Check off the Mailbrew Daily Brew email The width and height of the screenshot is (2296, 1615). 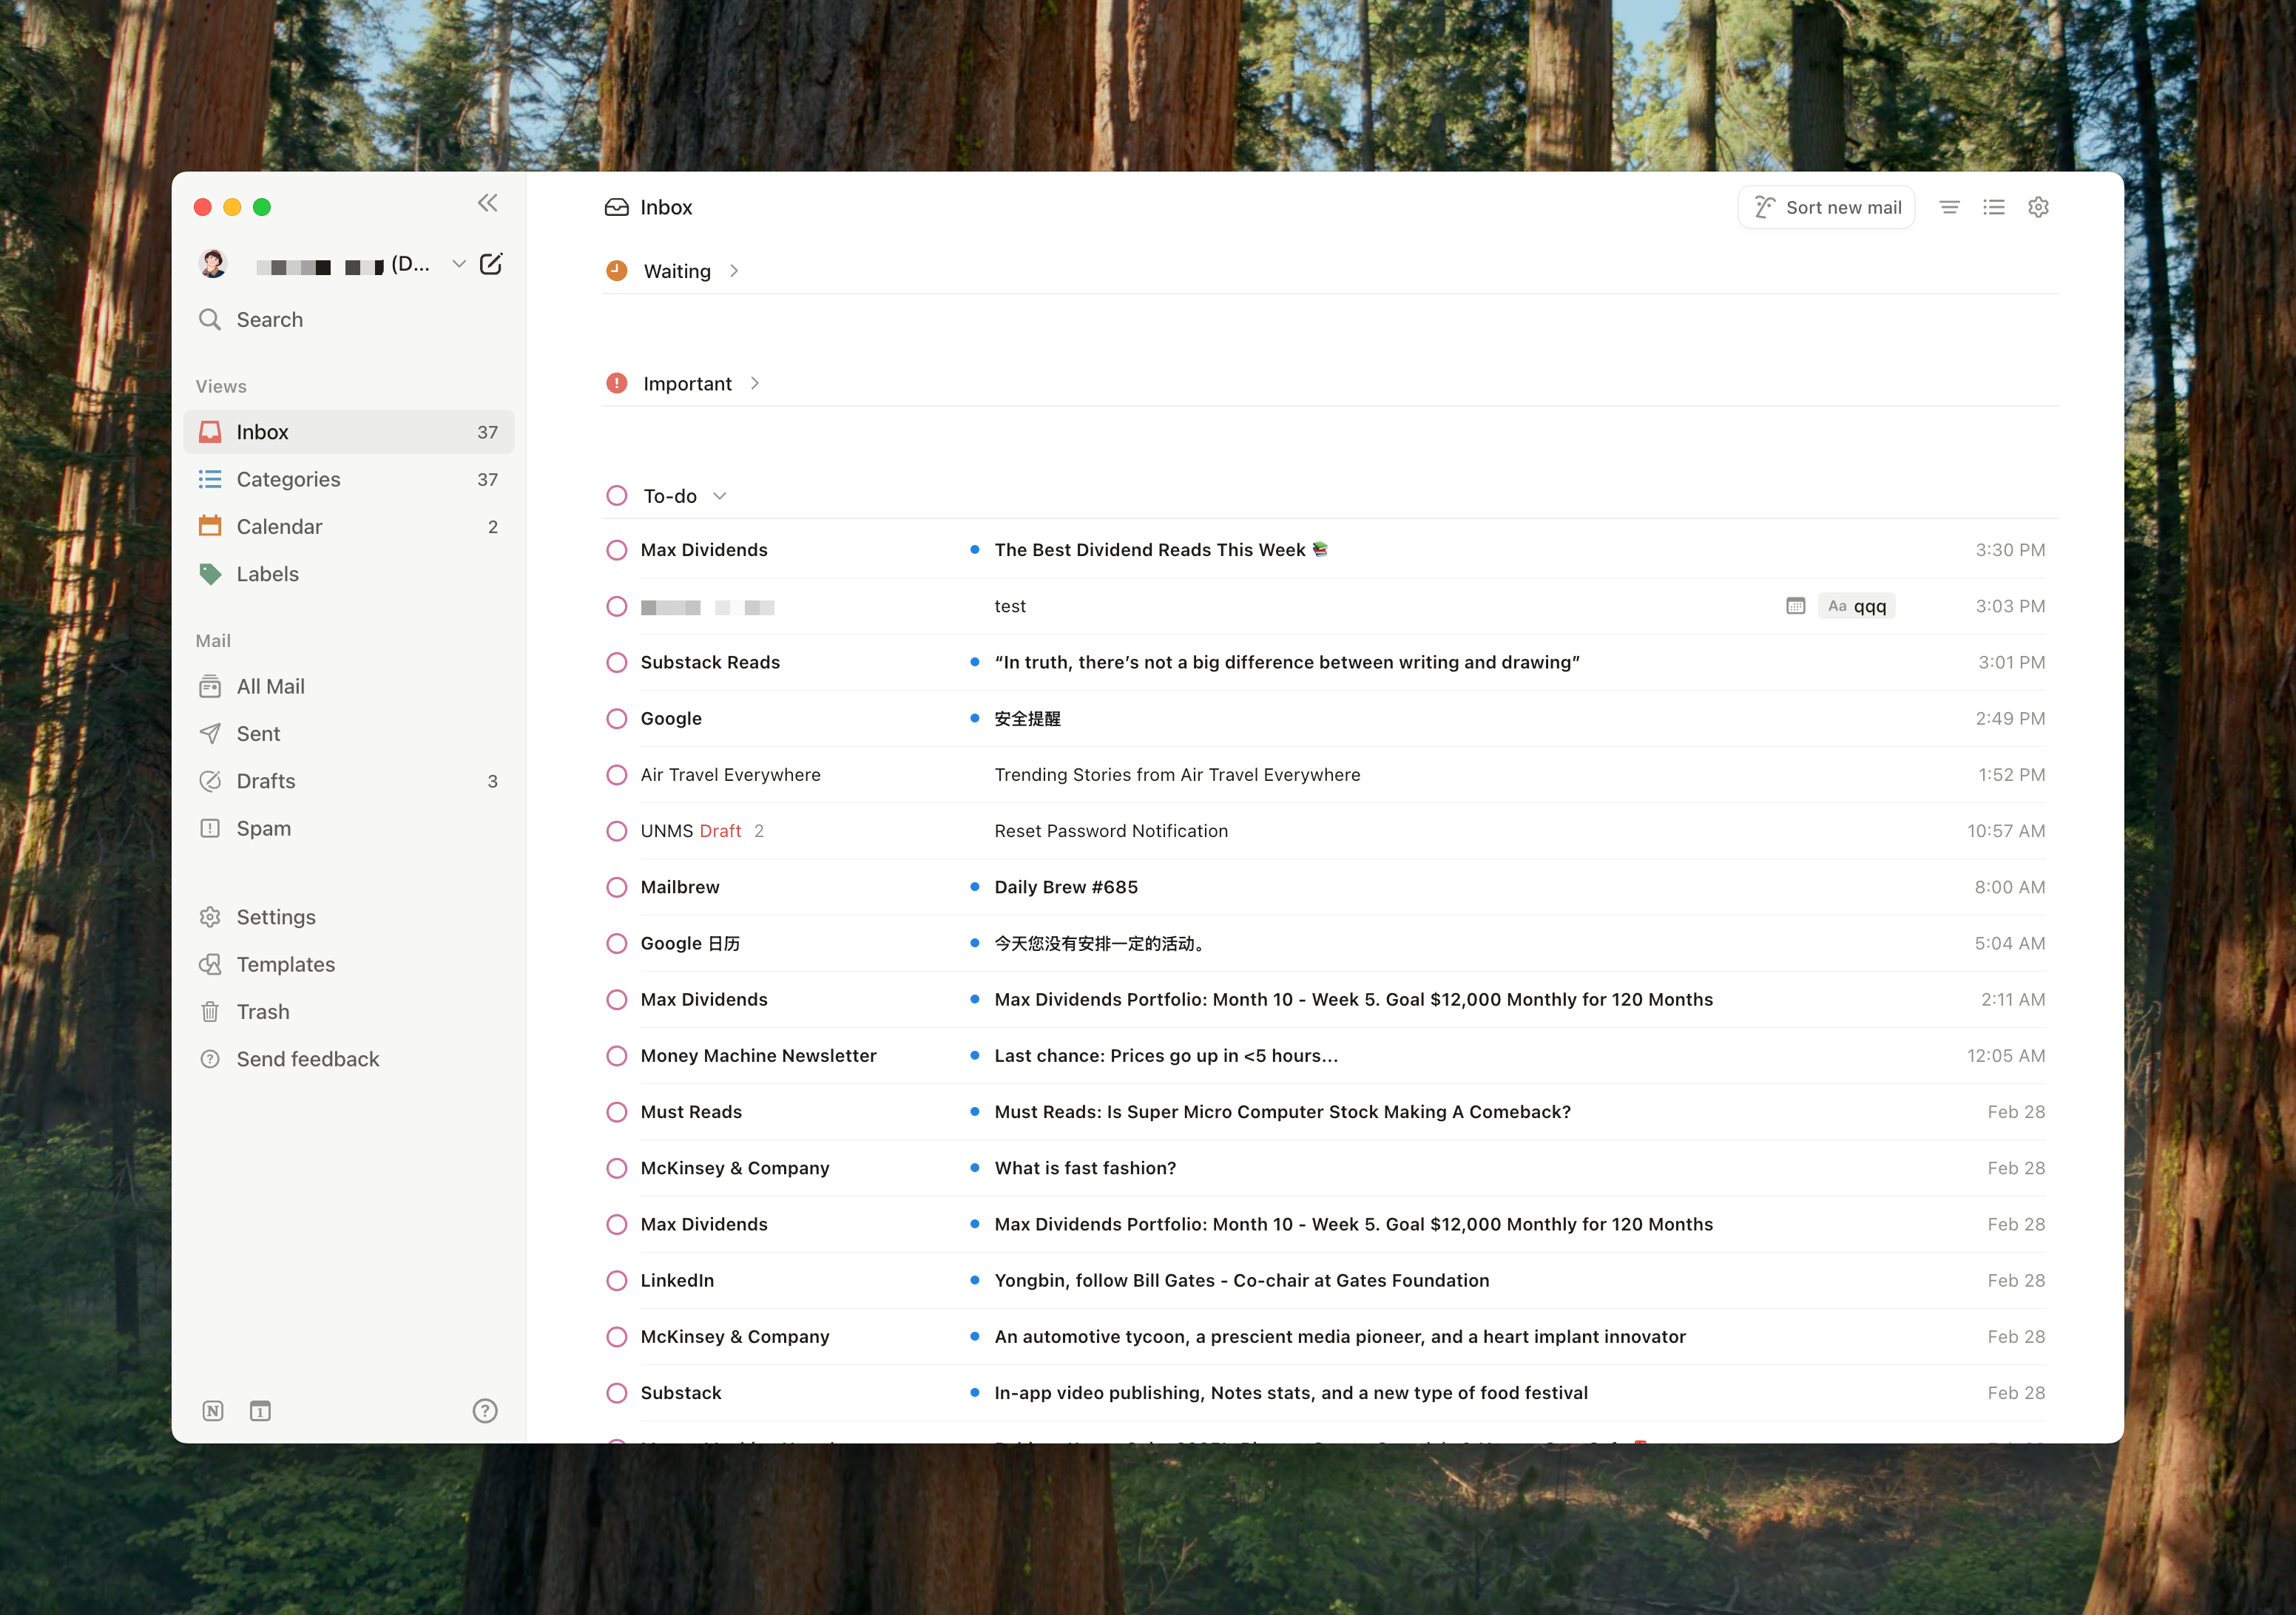[617, 887]
